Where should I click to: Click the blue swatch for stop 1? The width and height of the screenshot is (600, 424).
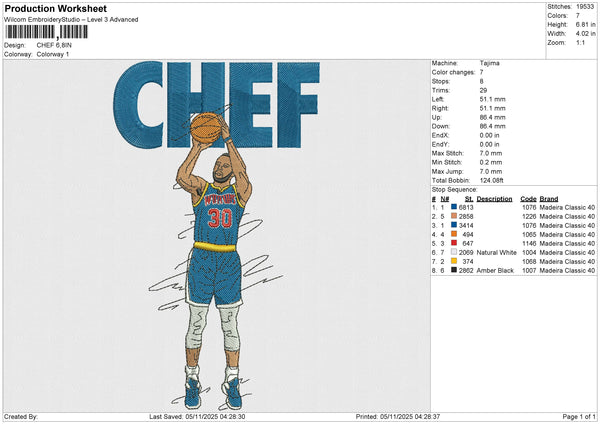pos(454,207)
